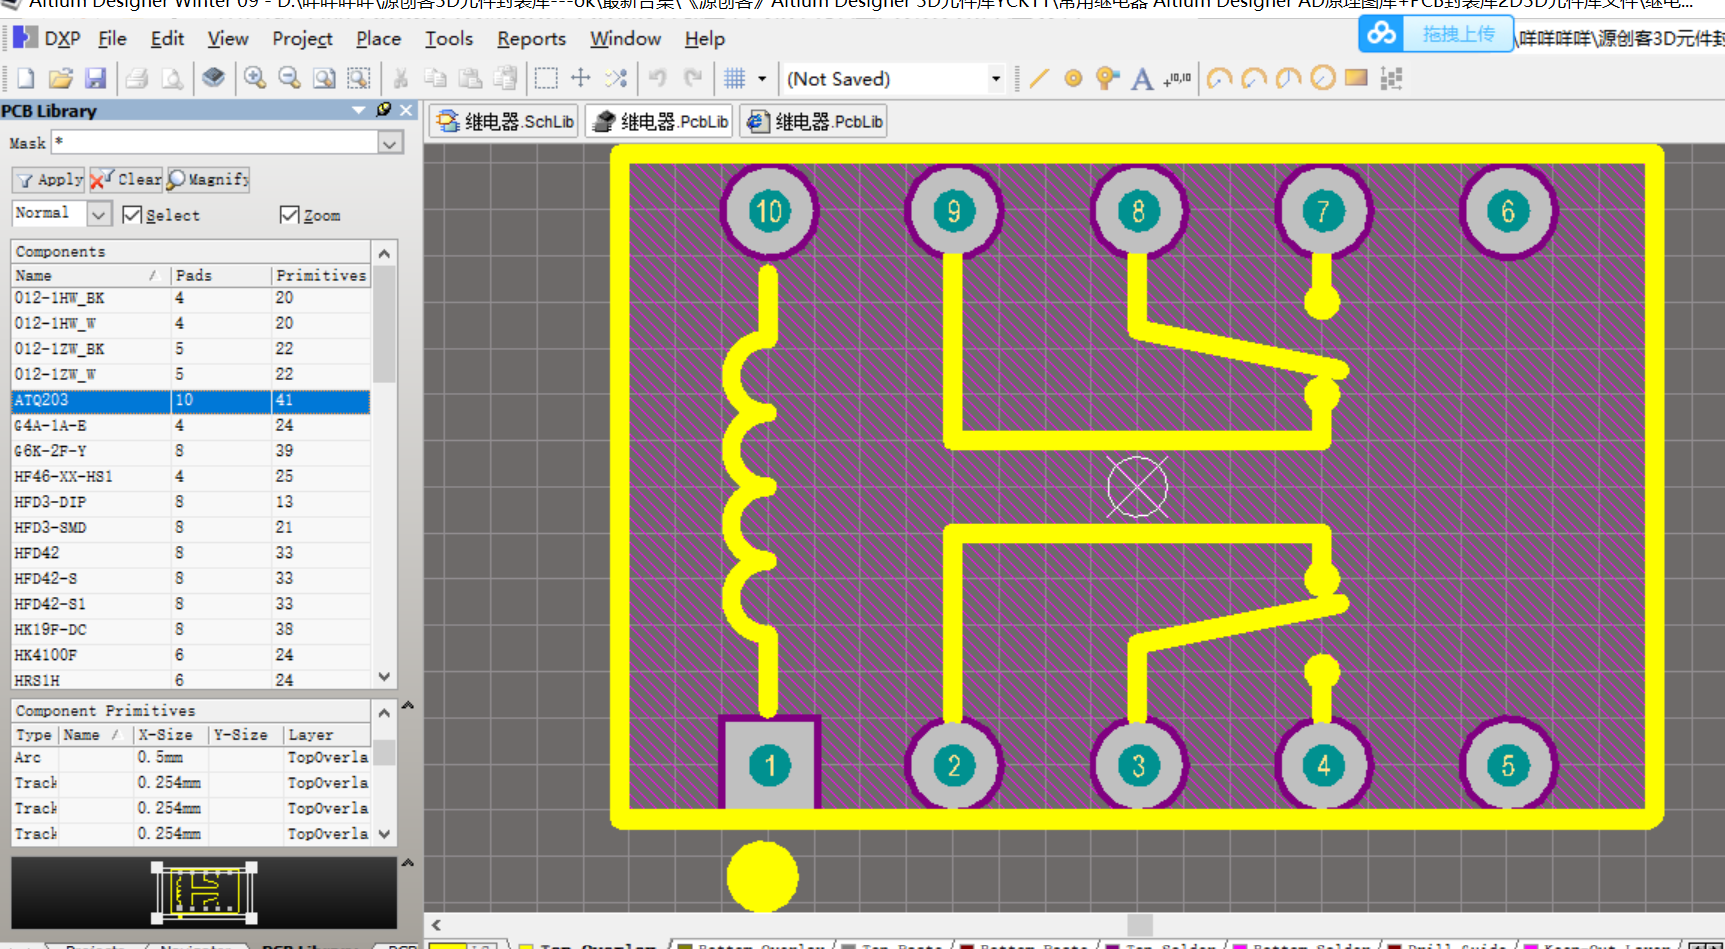Select the HFD3-DIP component row

[x=190, y=502]
